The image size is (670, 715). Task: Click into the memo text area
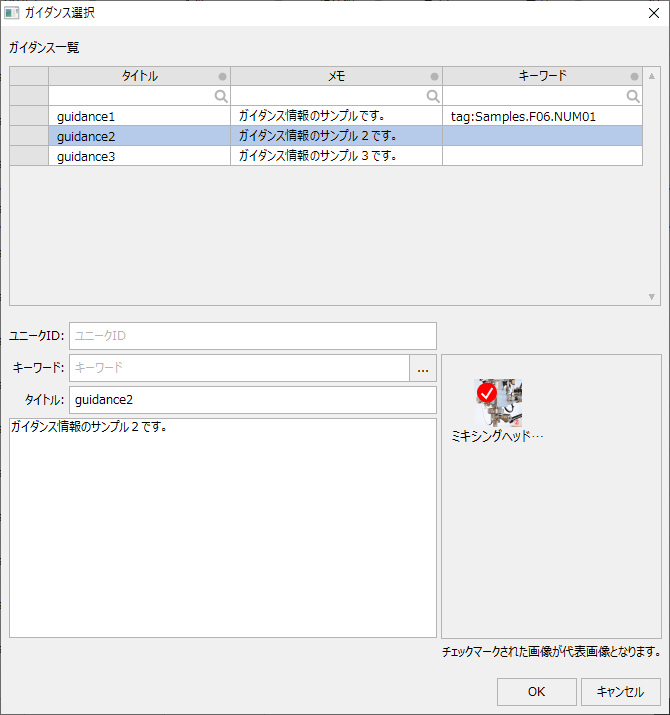tap(223, 528)
